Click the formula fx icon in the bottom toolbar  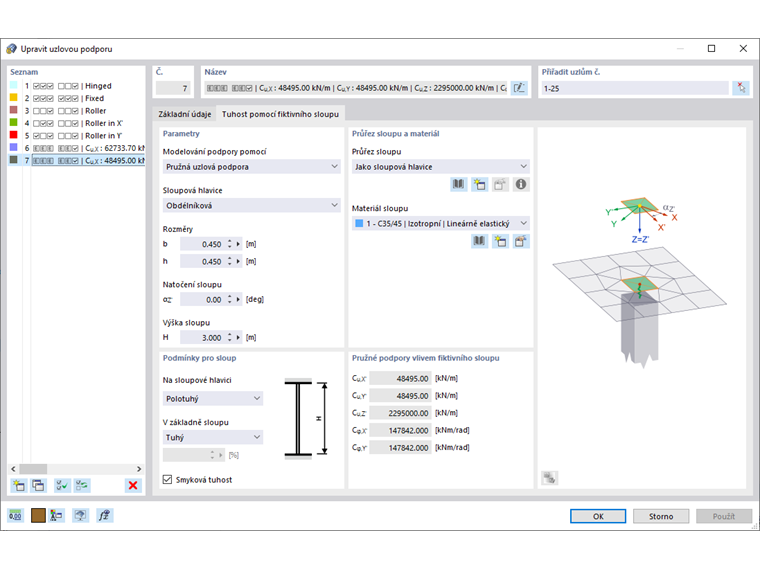coord(105,516)
